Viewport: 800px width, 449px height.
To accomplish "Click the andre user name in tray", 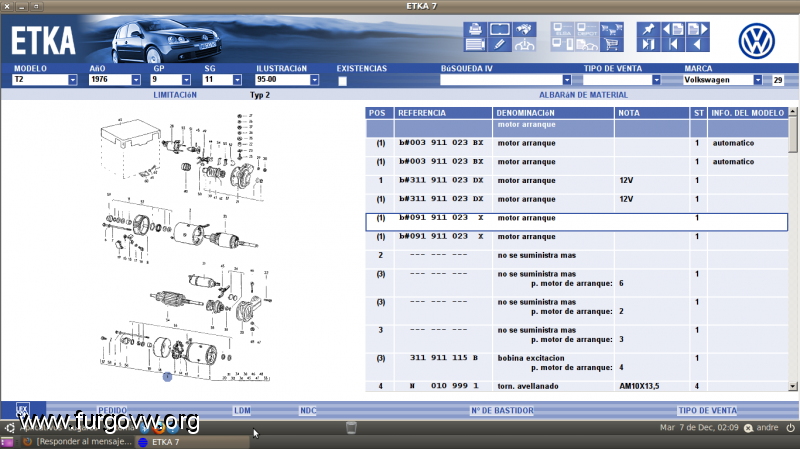I will coord(767,428).
